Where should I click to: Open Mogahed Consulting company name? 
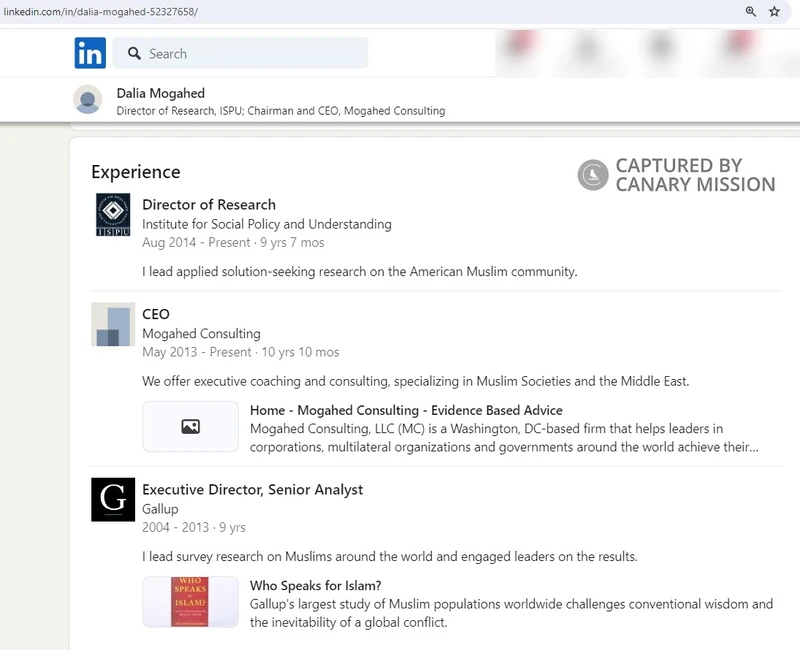pos(201,334)
